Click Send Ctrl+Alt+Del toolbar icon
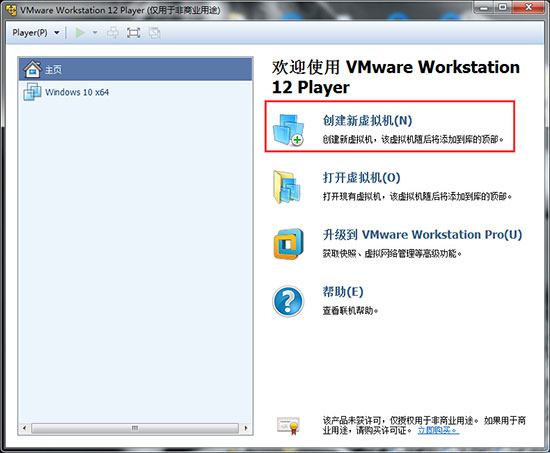This screenshot has height=453, width=550. pos(113,33)
